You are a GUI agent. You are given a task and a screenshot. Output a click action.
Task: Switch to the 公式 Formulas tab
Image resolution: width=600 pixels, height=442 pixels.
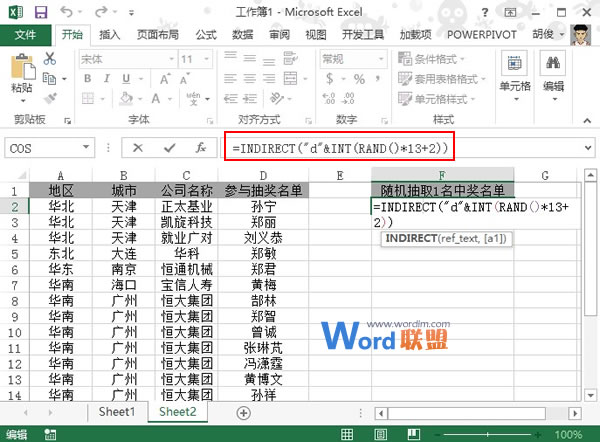(x=206, y=35)
